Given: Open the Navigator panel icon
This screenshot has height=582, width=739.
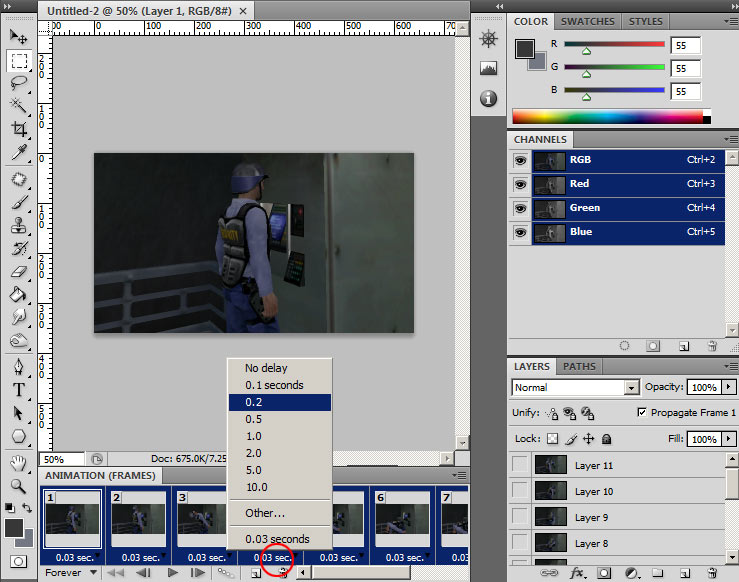Looking at the screenshot, I should point(489,39).
